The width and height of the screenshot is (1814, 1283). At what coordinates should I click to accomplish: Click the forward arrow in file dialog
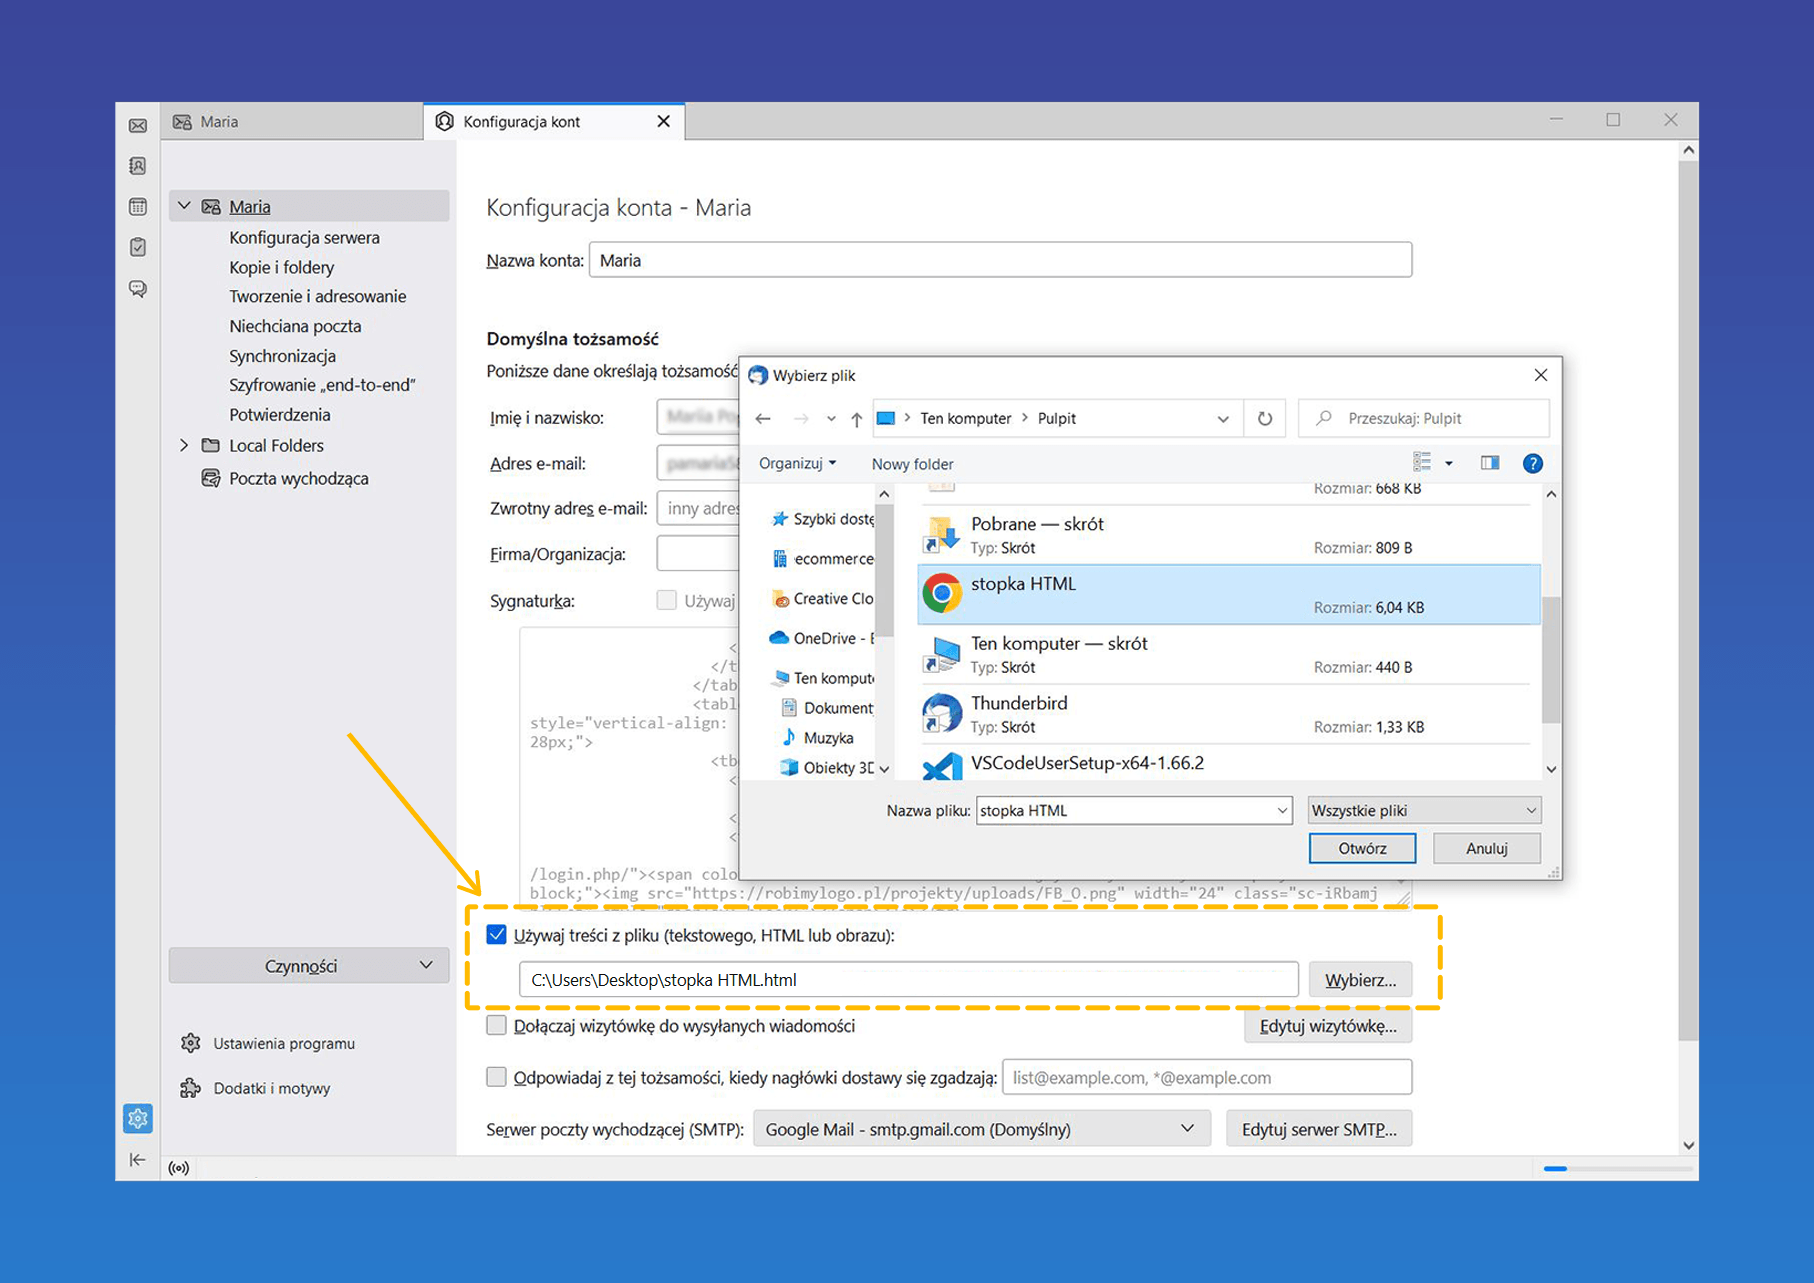click(x=800, y=419)
